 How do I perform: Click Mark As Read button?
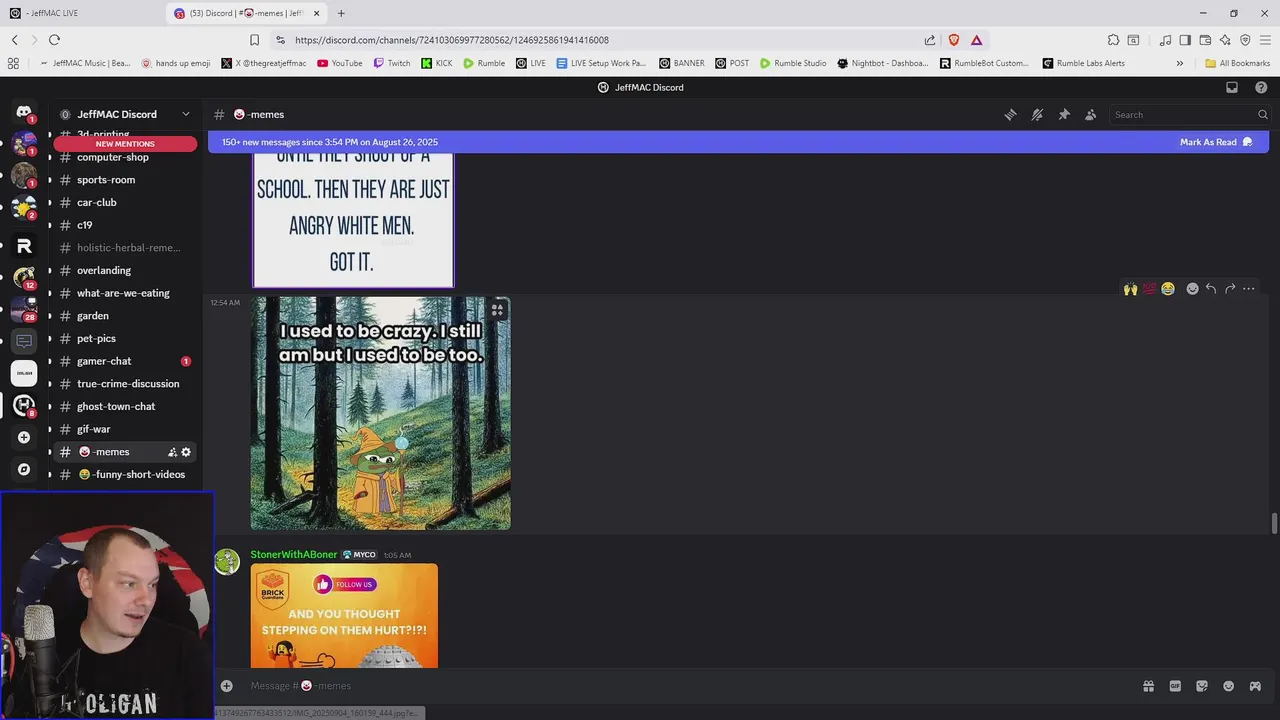(x=1216, y=142)
